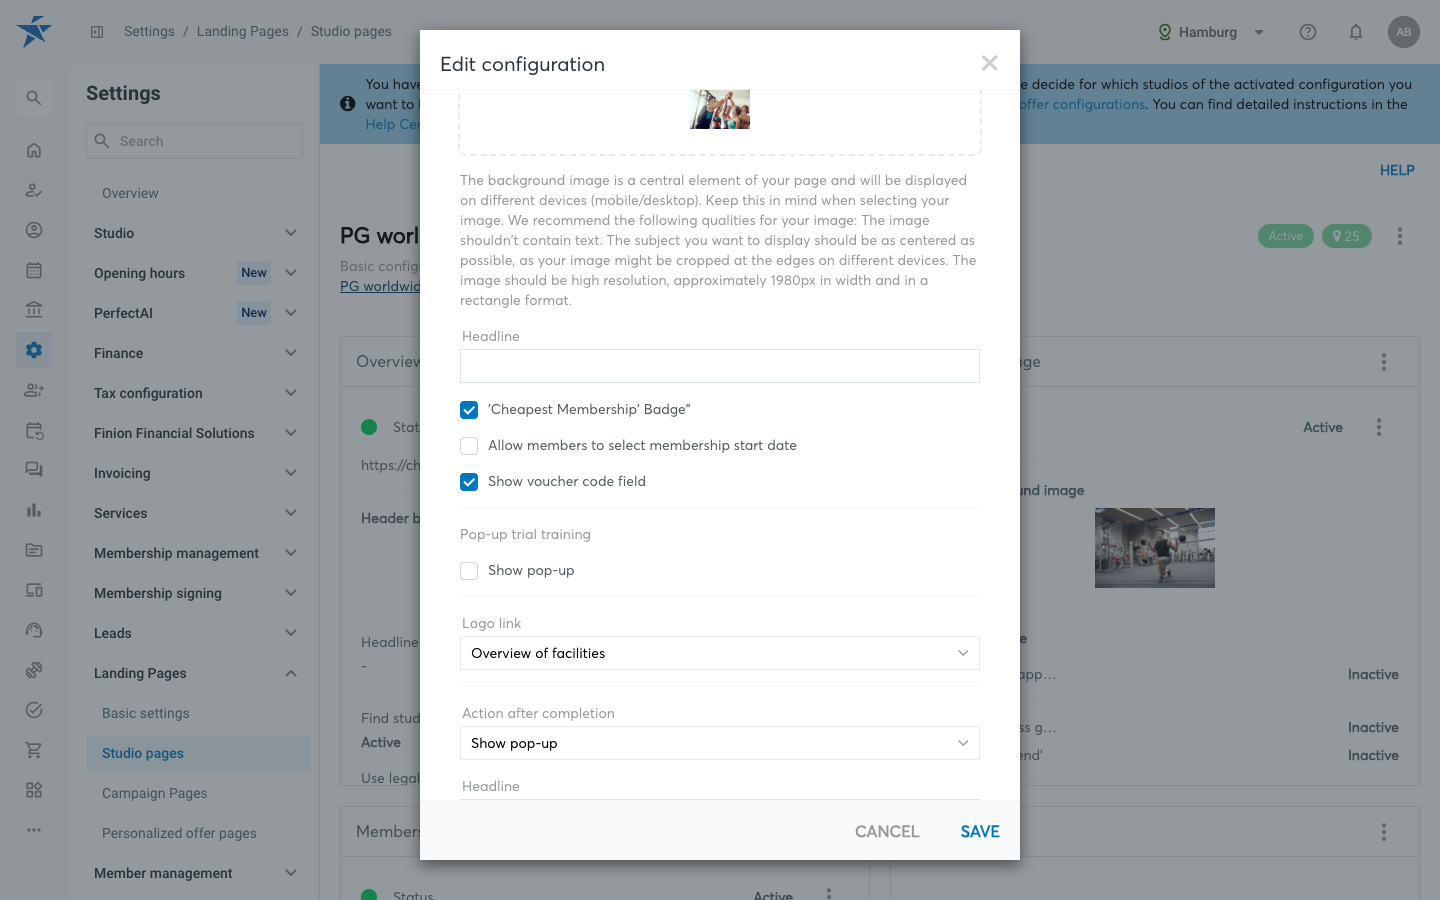Expand the Tax configuration section
The height and width of the screenshot is (900, 1440).
[x=198, y=393]
